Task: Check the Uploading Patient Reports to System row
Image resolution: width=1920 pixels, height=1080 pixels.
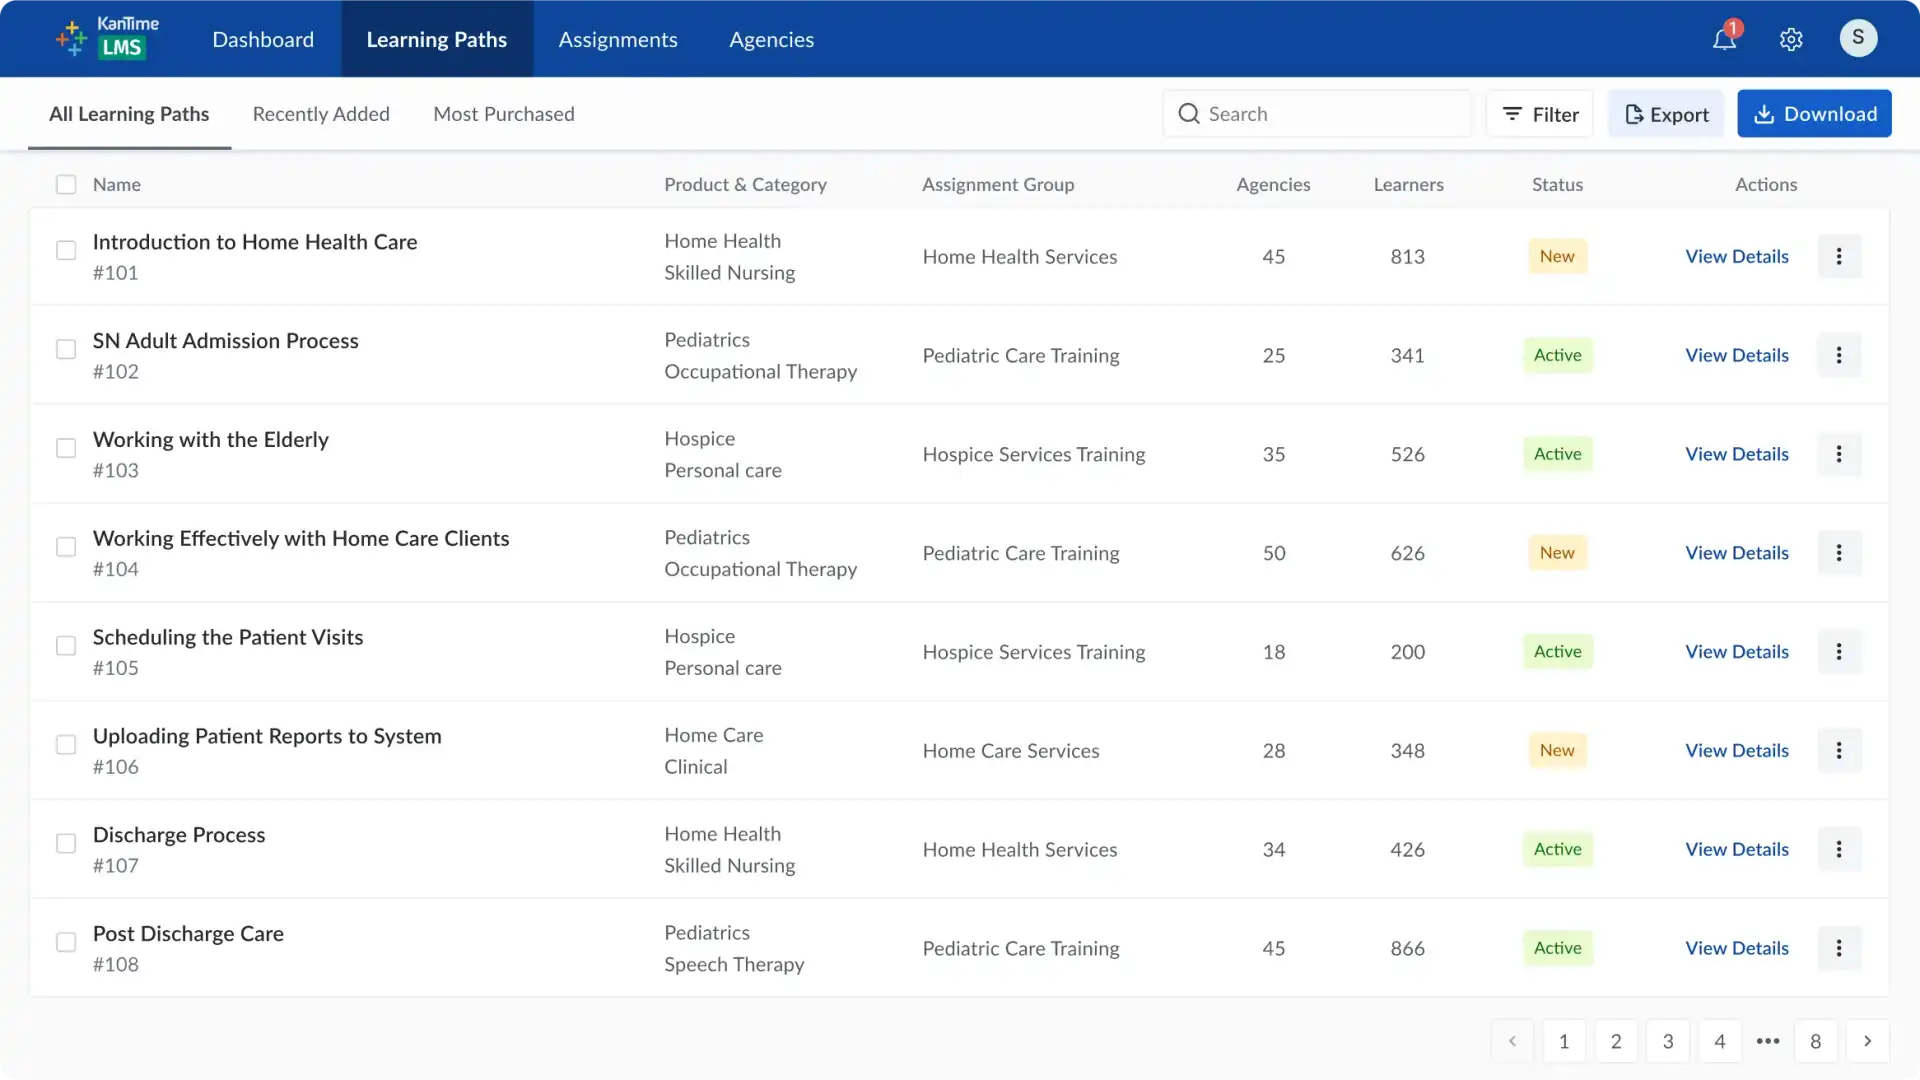Action: (x=66, y=745)
